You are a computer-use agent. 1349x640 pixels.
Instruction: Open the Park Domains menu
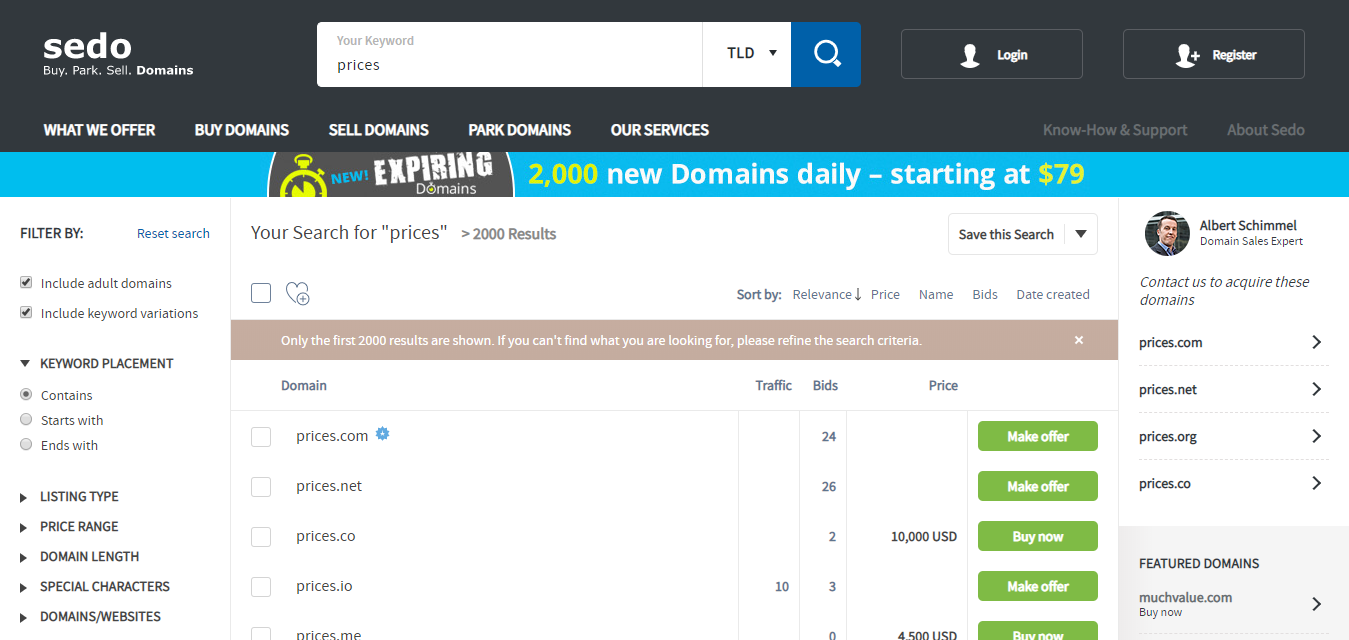[x=519, y=130]
